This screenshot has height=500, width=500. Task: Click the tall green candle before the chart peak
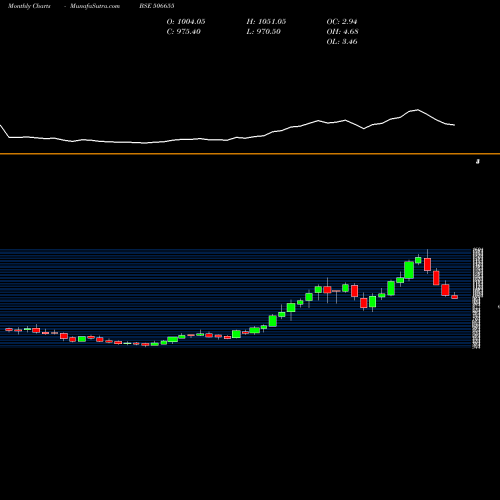click(x=409, y=270)
